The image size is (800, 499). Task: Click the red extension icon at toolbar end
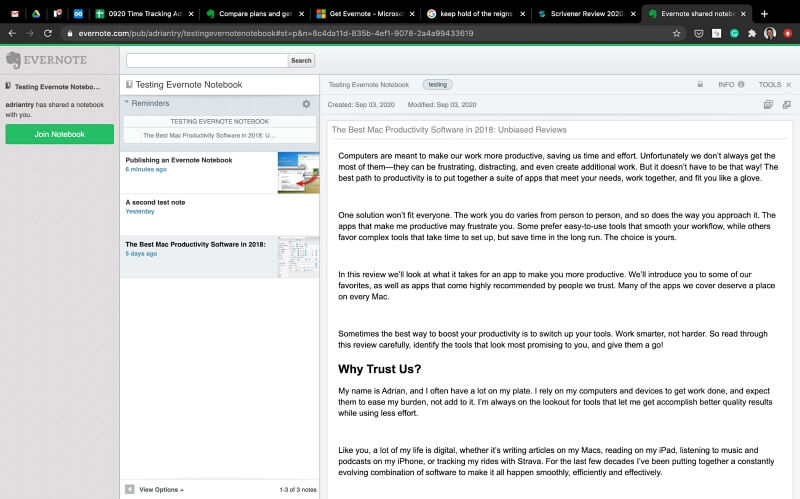[788, 33]
